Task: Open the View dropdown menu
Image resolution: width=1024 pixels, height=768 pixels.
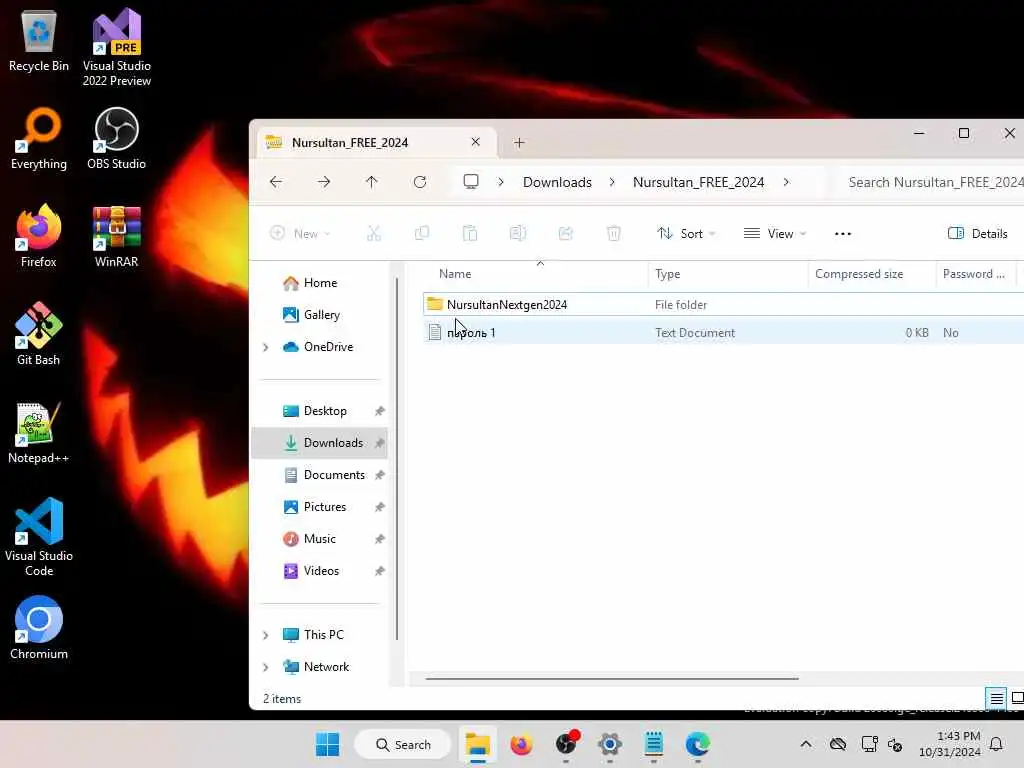Action: tap(775, 233)
